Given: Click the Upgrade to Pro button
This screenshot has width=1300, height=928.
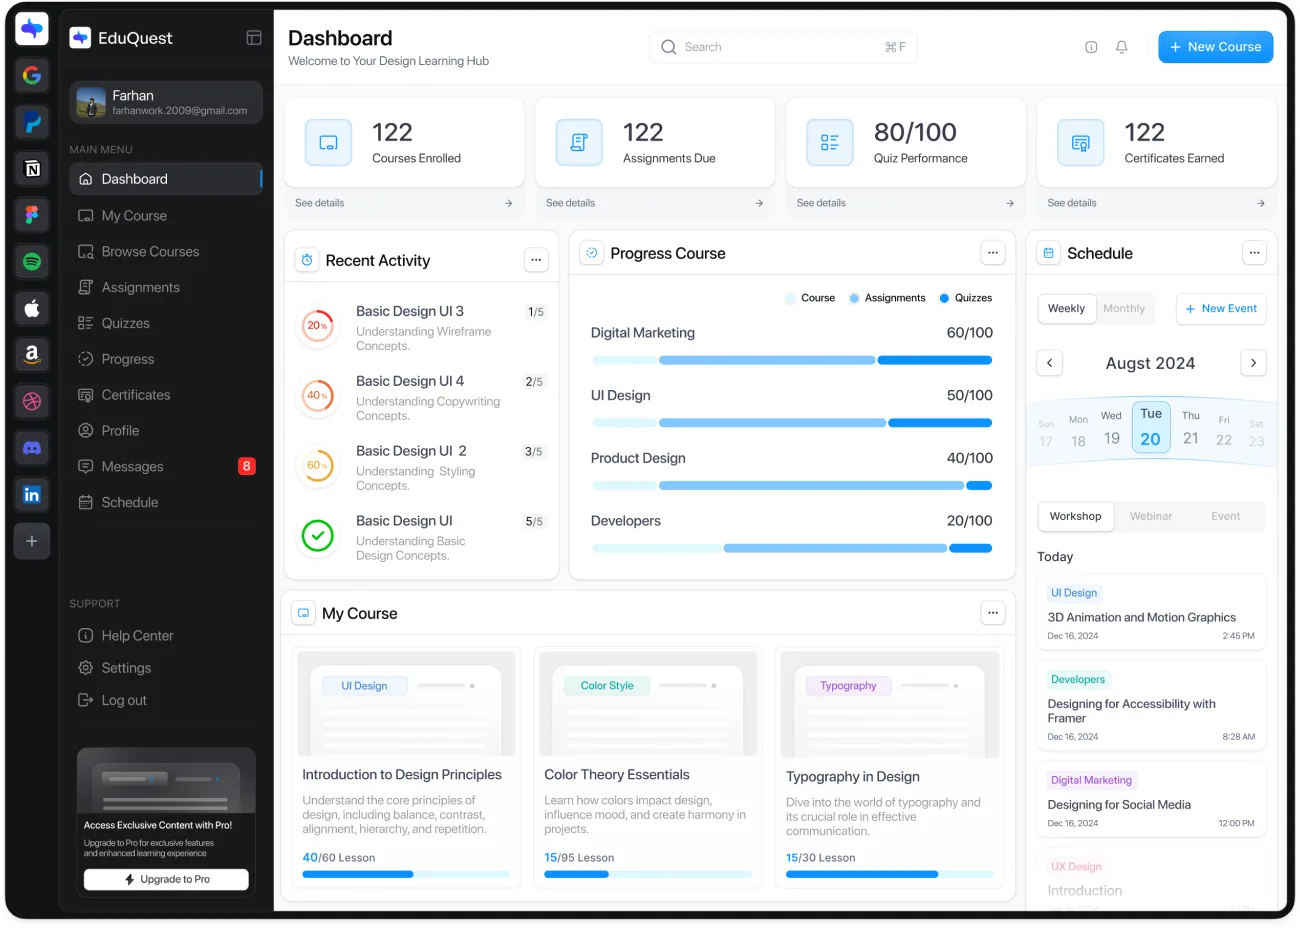Looking at the screenshot, I should click(x=166, y=880).
